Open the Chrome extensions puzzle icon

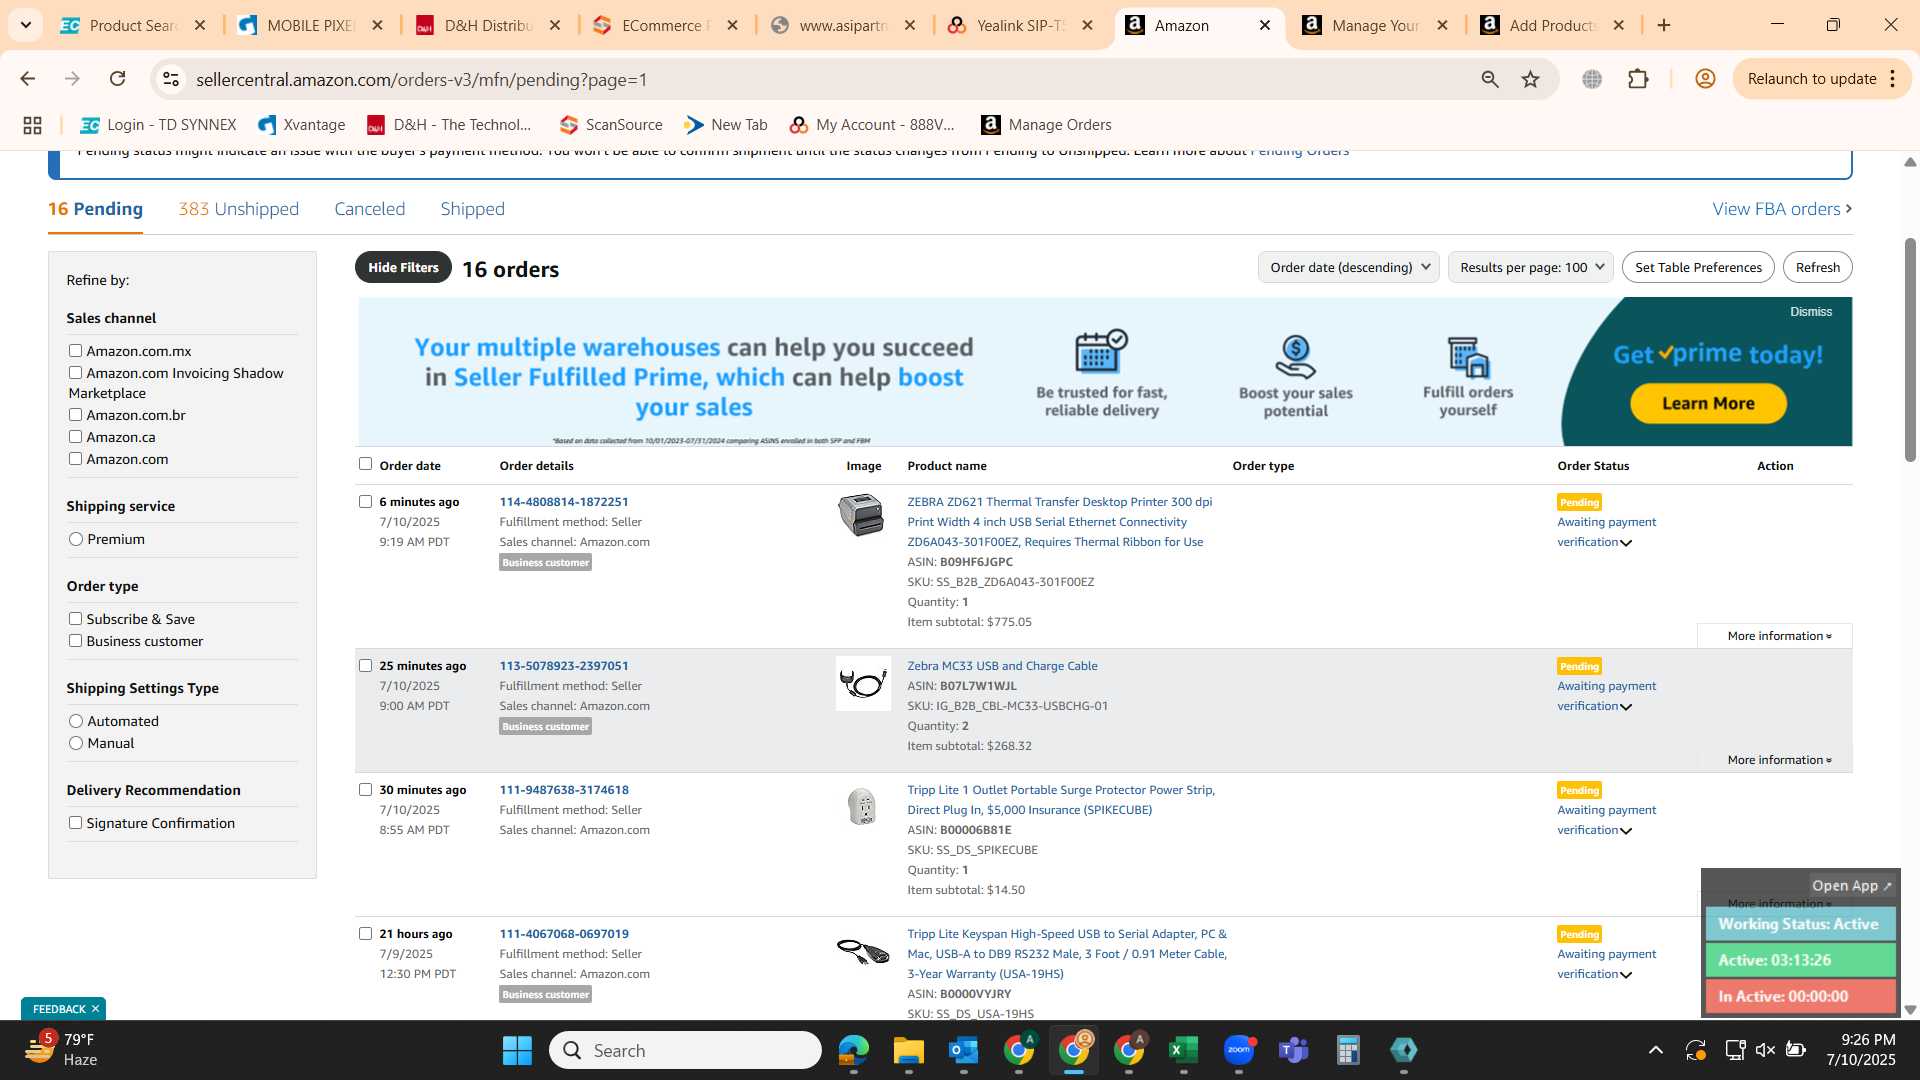1638,79
